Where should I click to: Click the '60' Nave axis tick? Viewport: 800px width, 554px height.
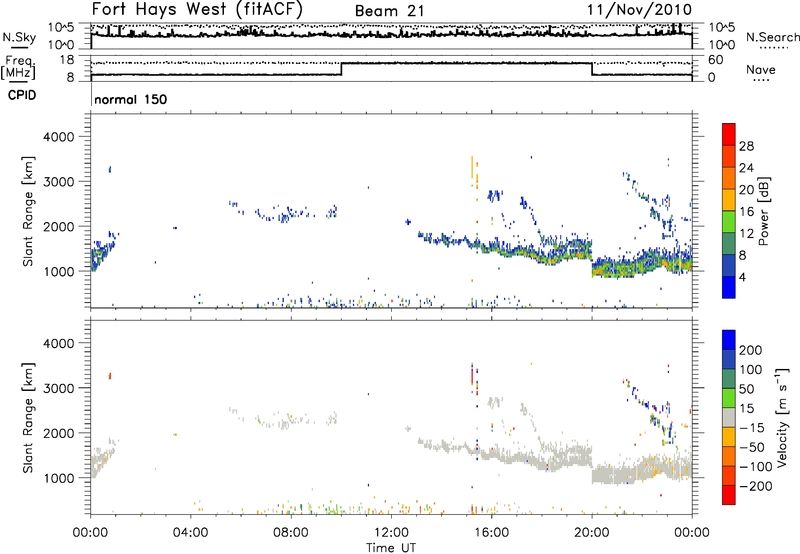tap(715, 60)
